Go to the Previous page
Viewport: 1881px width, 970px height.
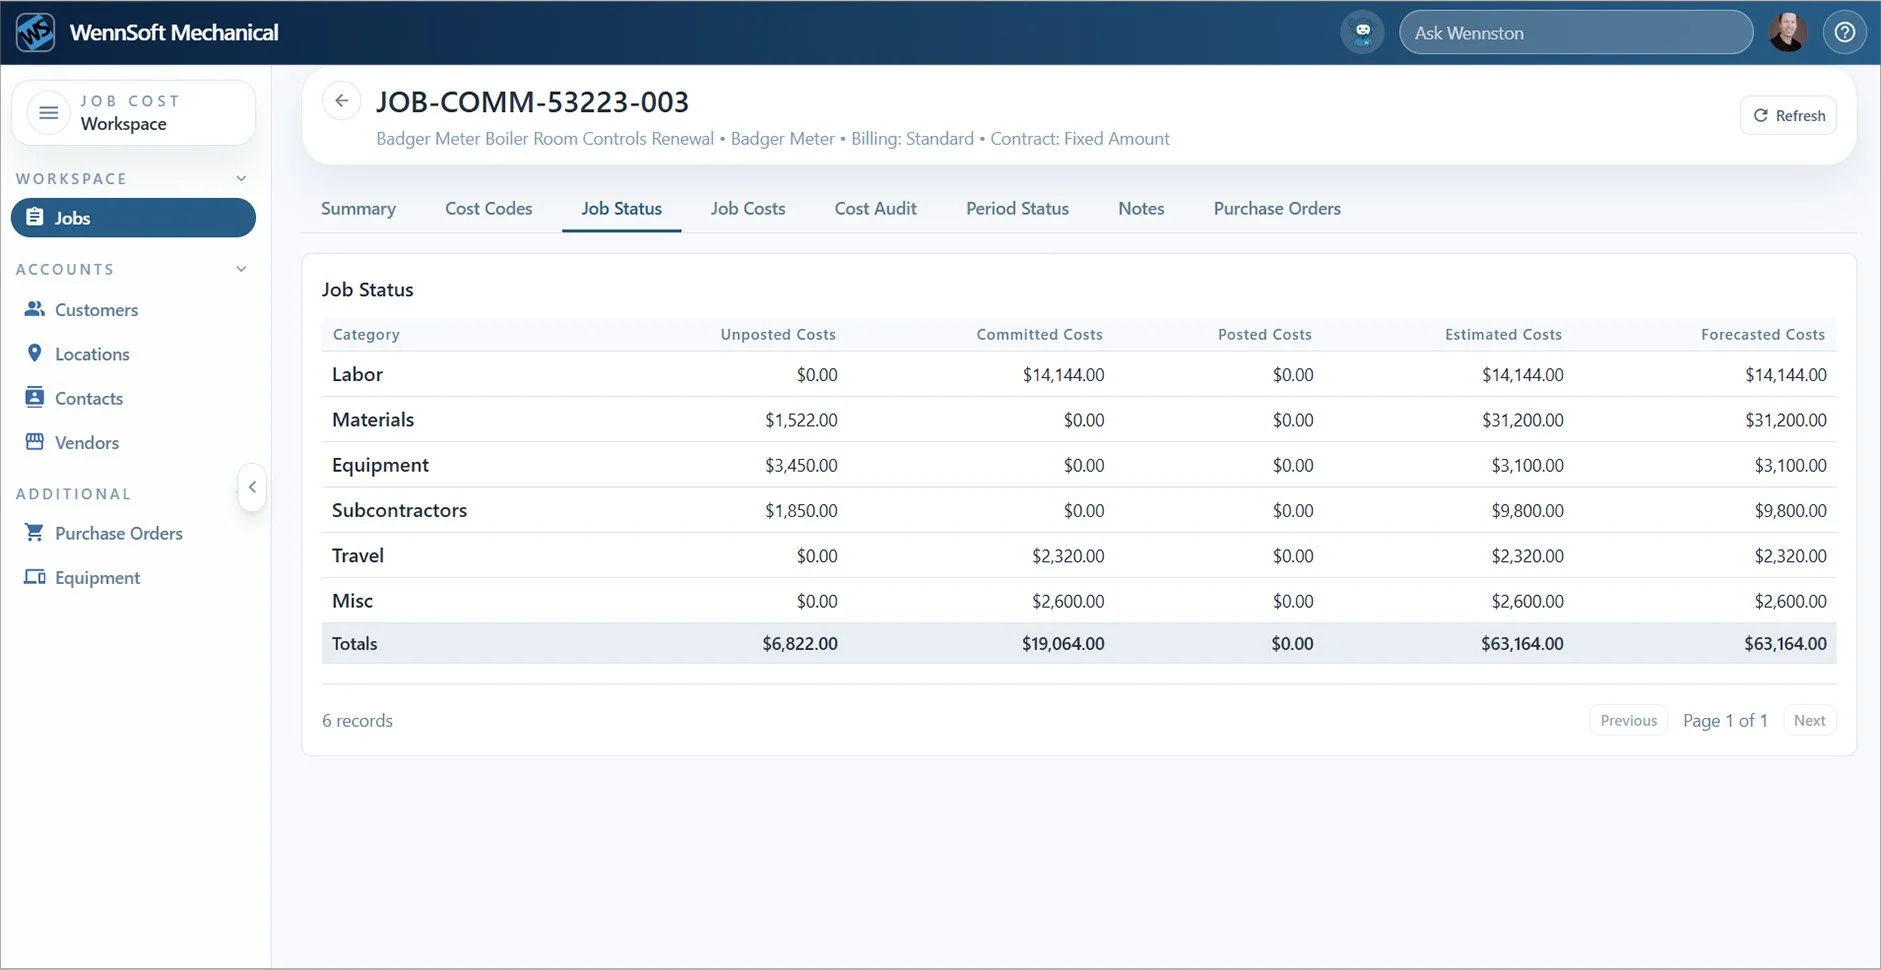click(x=1628, y=720)
